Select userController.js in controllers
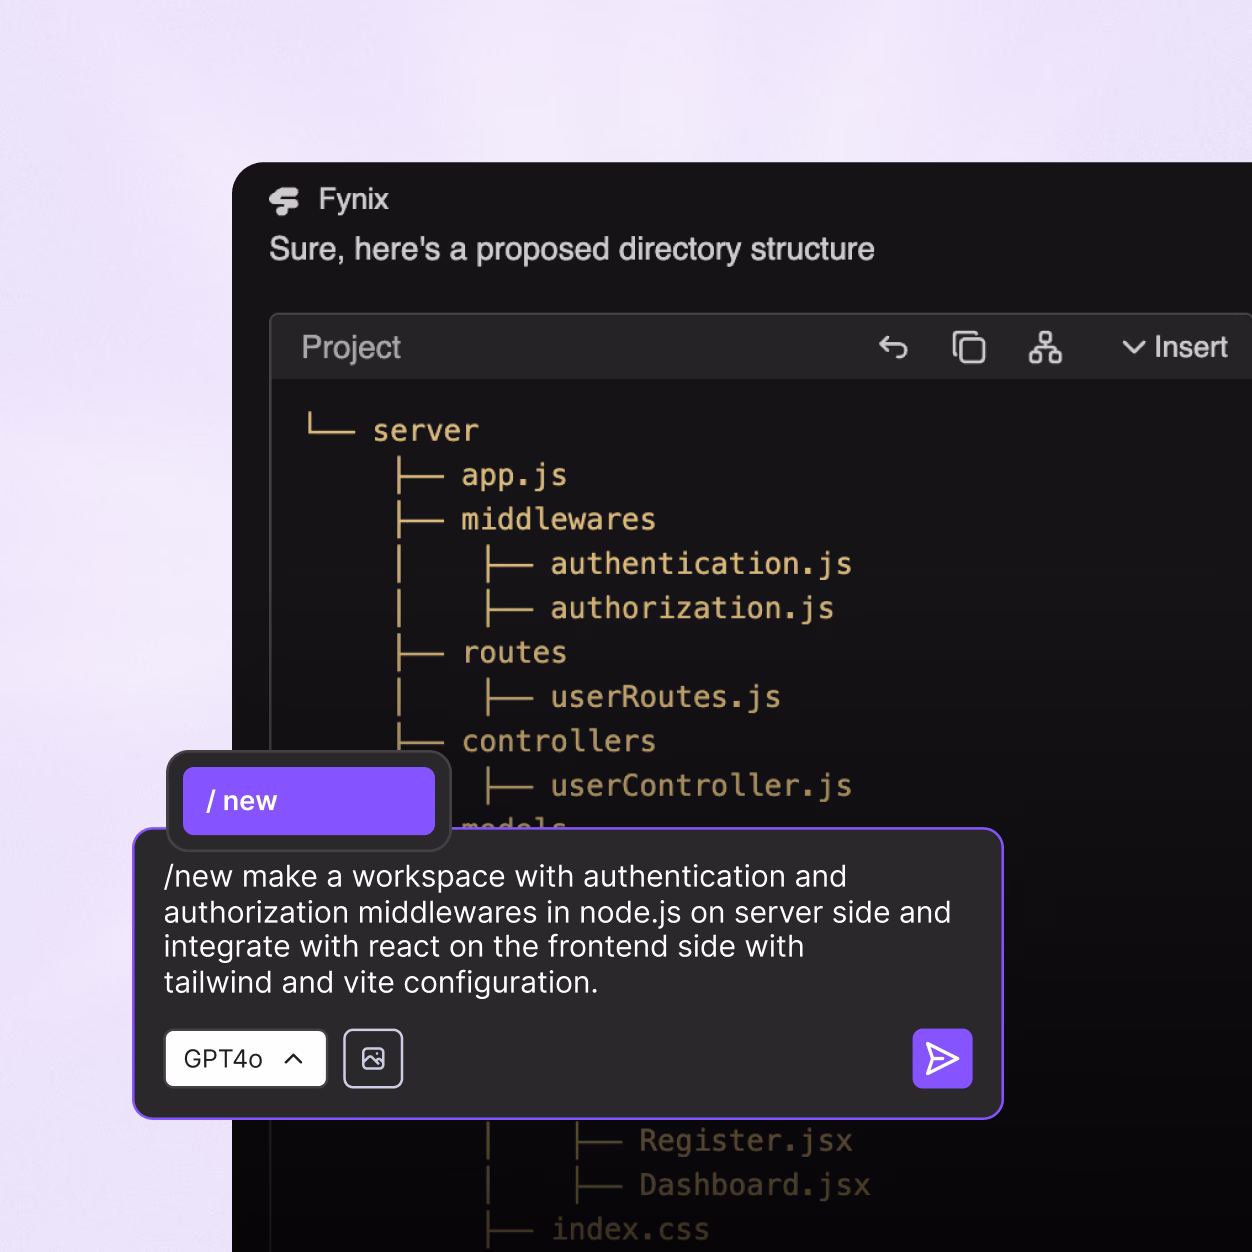 point(700,785)
